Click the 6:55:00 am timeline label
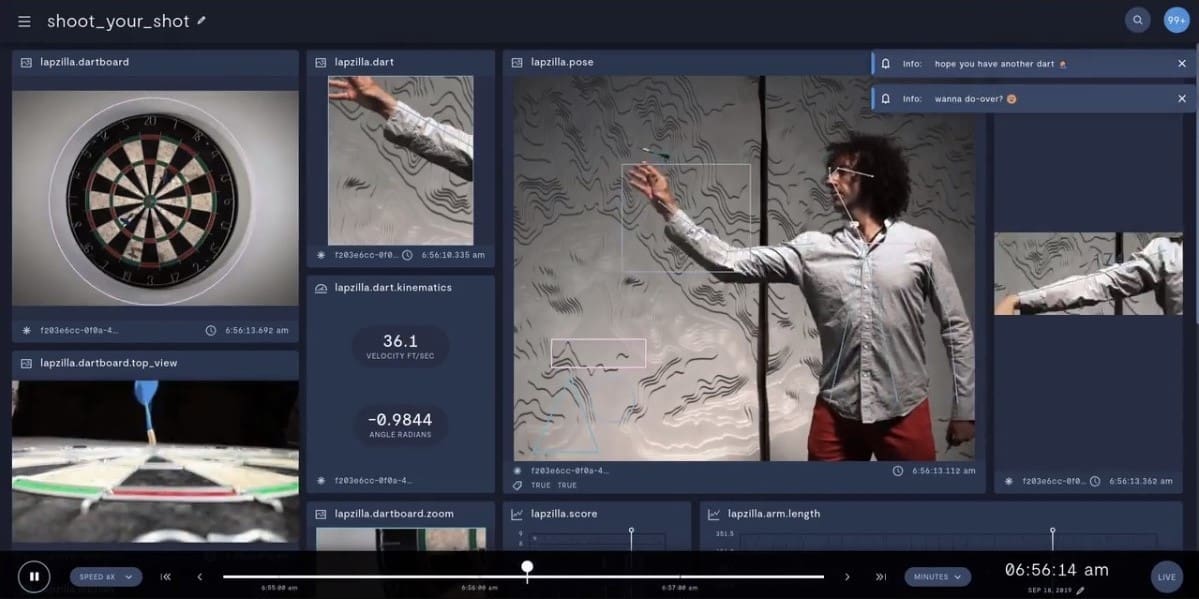This screenshot has width=1199, height=599. [279, 588]
